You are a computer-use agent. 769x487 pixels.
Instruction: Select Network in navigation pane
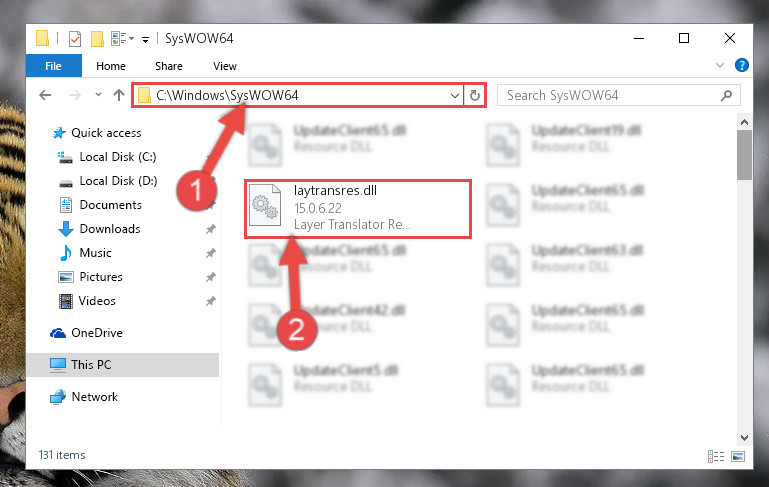click(94, 397)
